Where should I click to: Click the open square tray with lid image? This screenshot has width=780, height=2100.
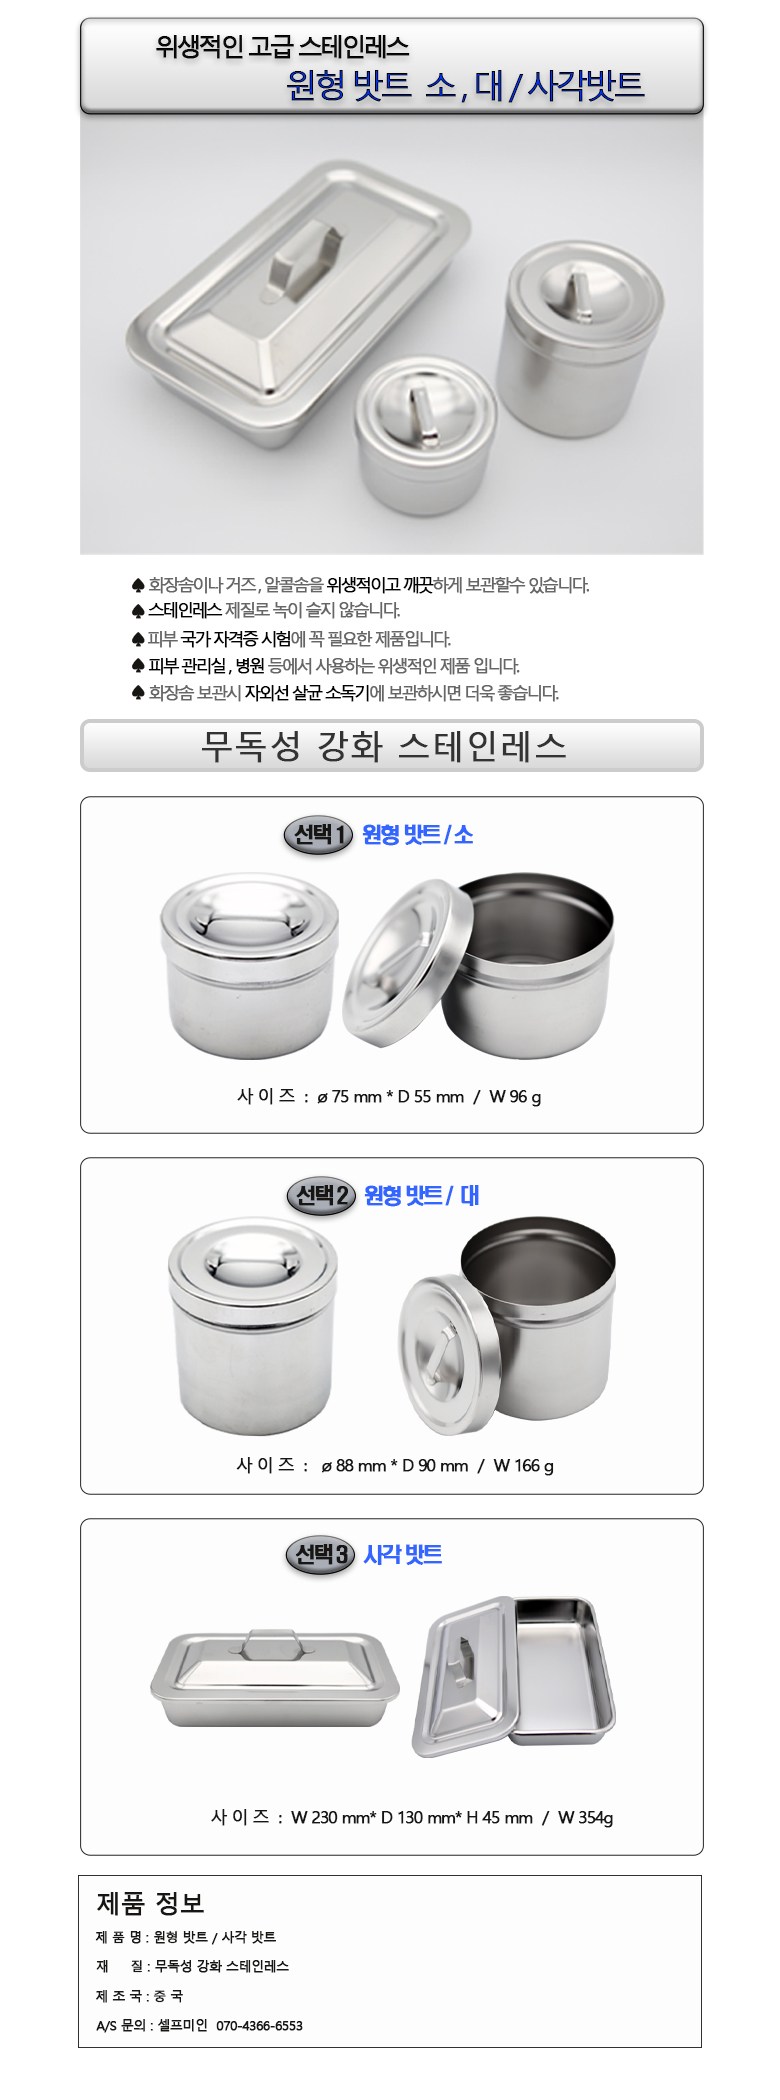pos(513,1677)
